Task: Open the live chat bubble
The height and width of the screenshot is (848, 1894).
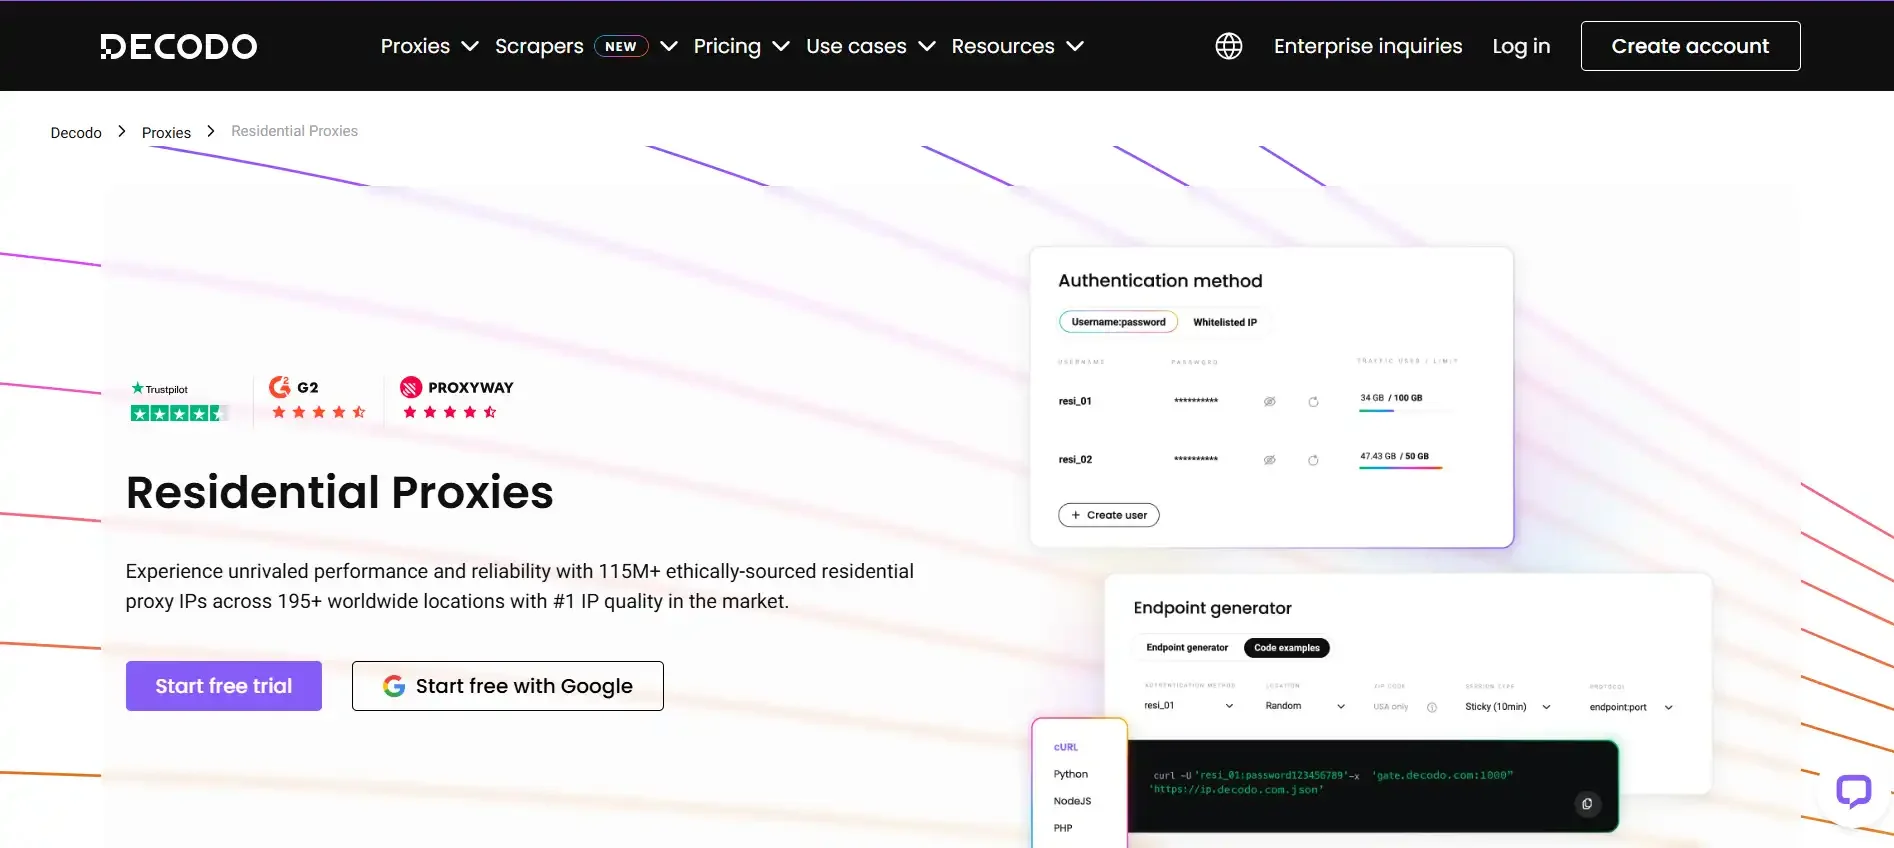Action: (1853, 792)
